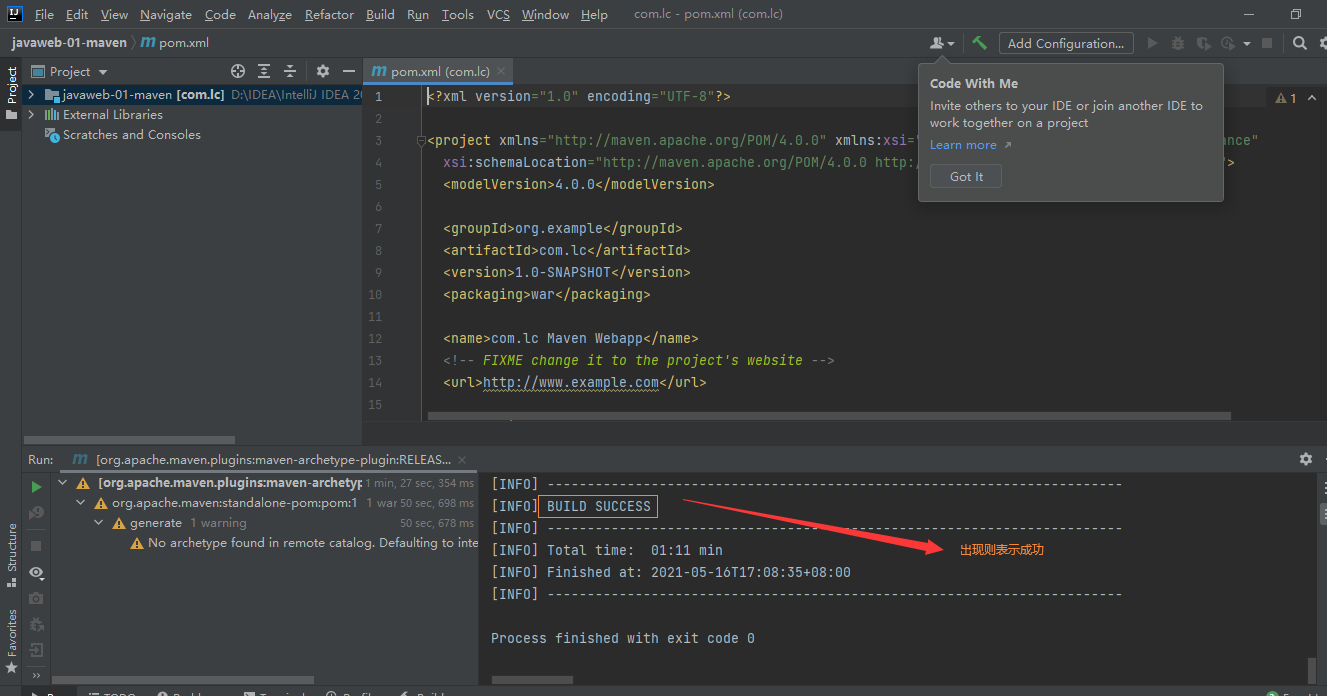Open the Refactor menu

click(329, 14)
